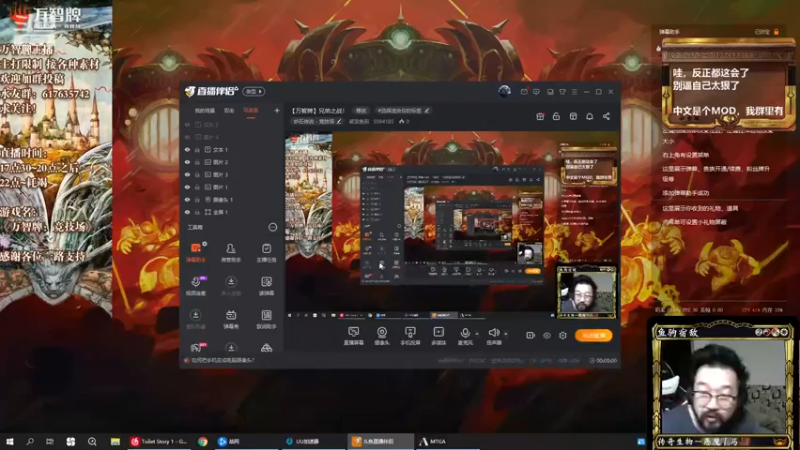The width and height of the screenshot is (800, 450).
Task: Click the orange start streaming button
Action: pyautogui.click(x=593, y=335)
